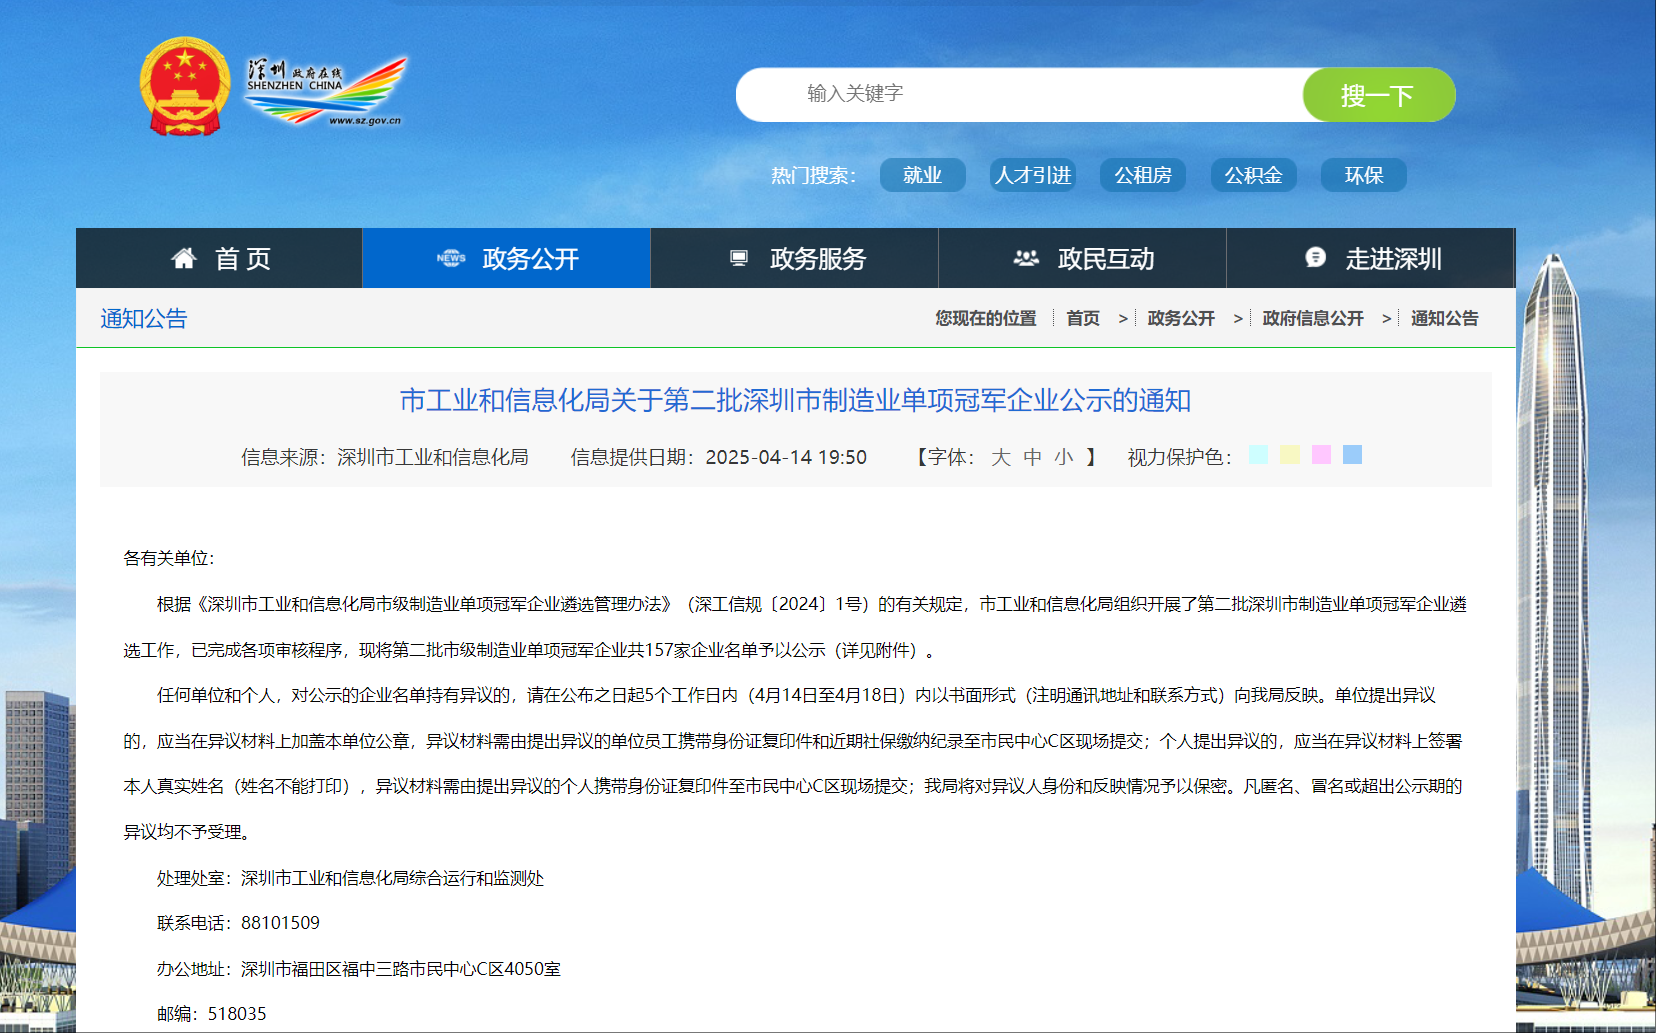Click the search keyword input field
Image resolution: width=1656 pixels, height=1033 pixels.
(1020, 94)
